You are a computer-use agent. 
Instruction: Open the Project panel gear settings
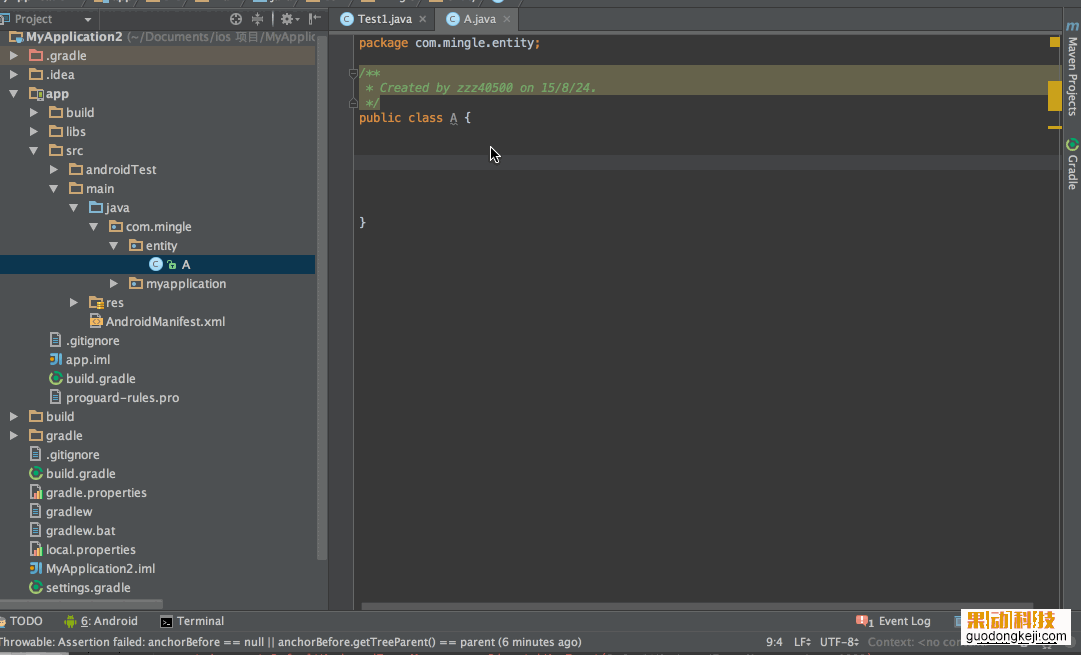tap(287, 19)
